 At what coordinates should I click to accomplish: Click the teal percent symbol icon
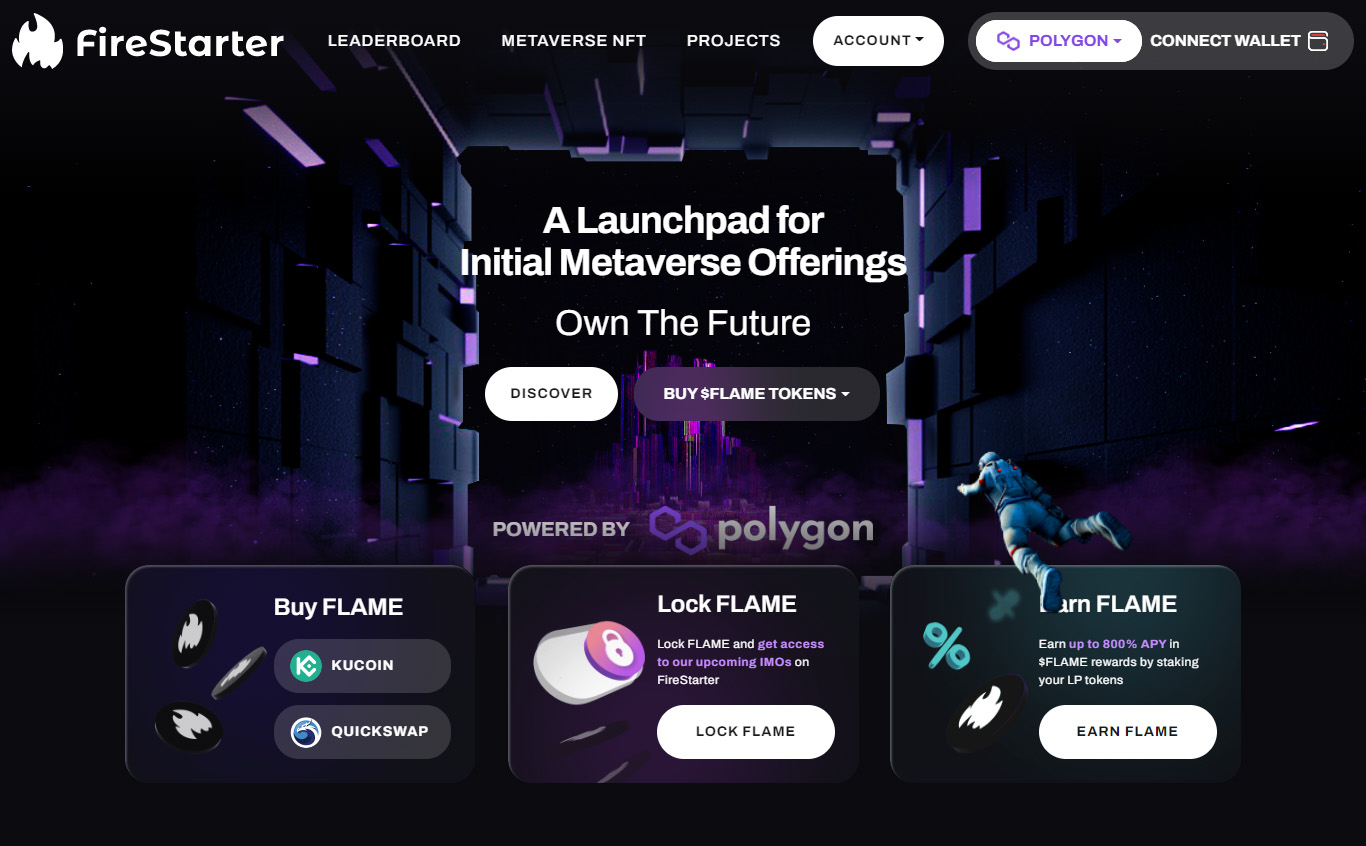(x=946, y=645)
